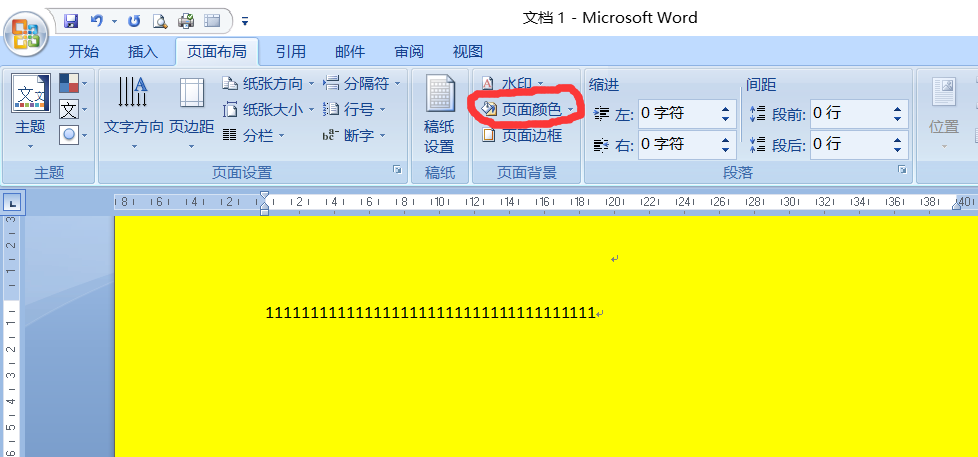
Task: Click the Redo icon
Action: click(133, 21)
